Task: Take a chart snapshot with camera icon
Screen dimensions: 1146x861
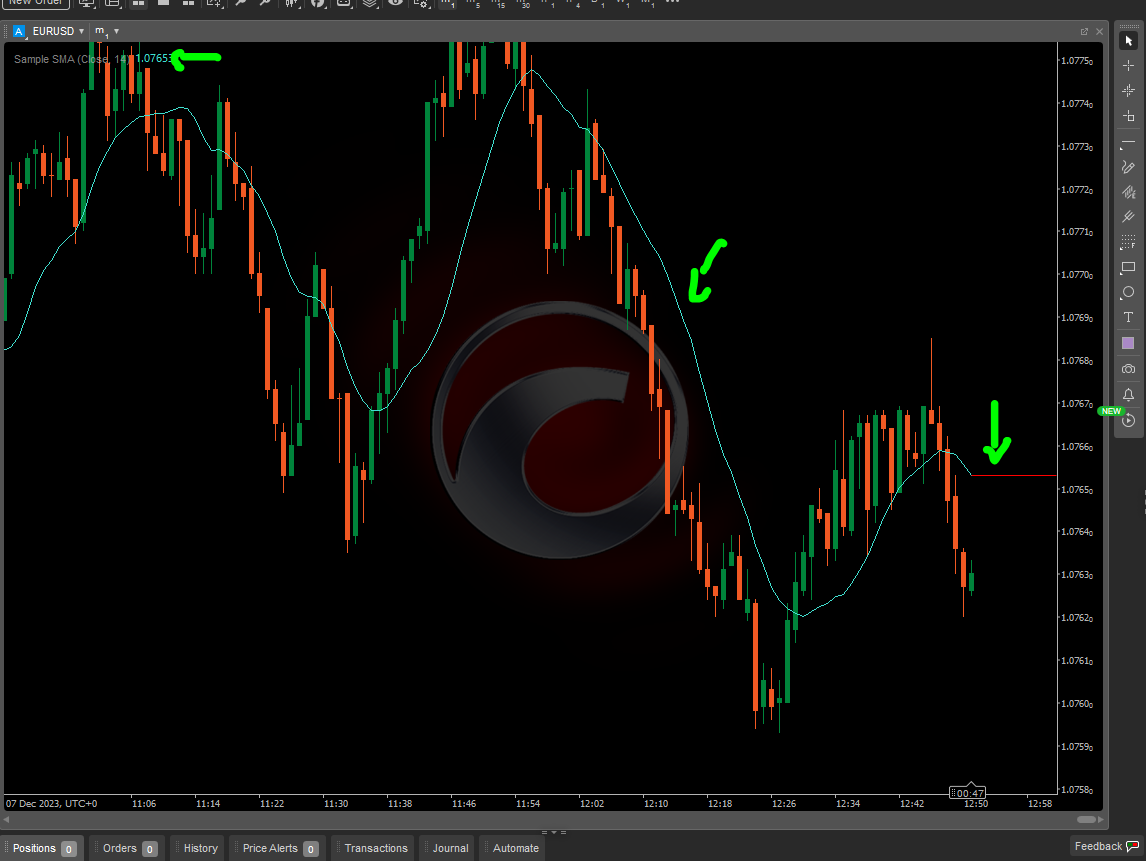Action: [1128, 369]
